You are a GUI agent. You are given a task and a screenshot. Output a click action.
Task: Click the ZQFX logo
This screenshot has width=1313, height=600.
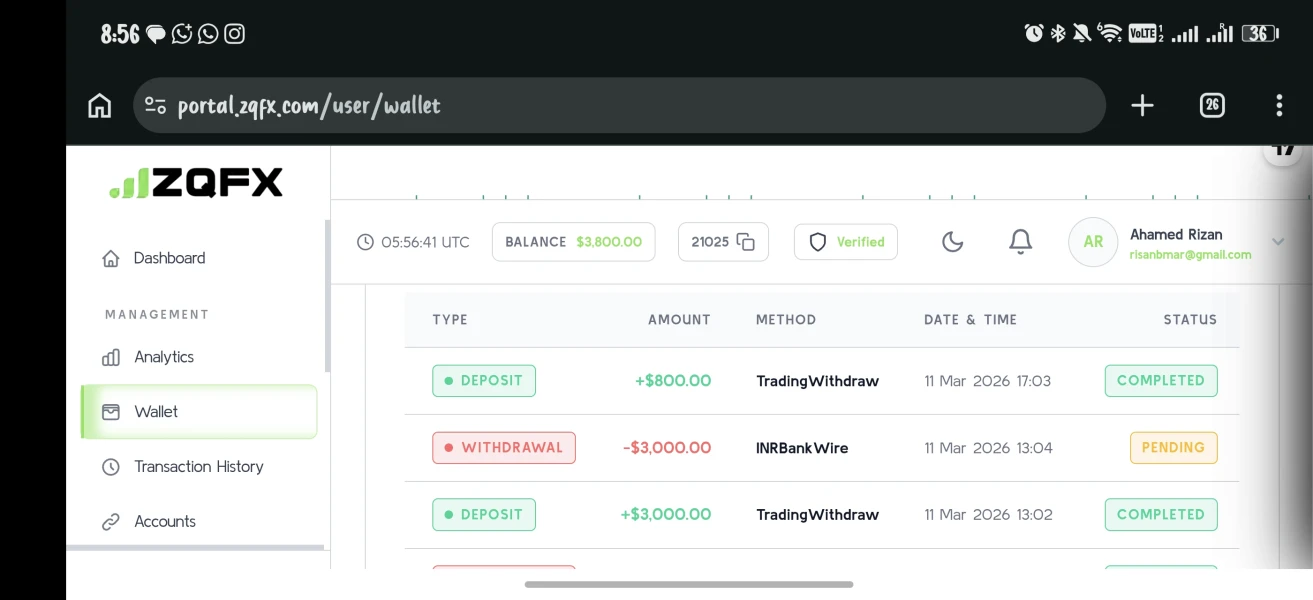point(196,183)
